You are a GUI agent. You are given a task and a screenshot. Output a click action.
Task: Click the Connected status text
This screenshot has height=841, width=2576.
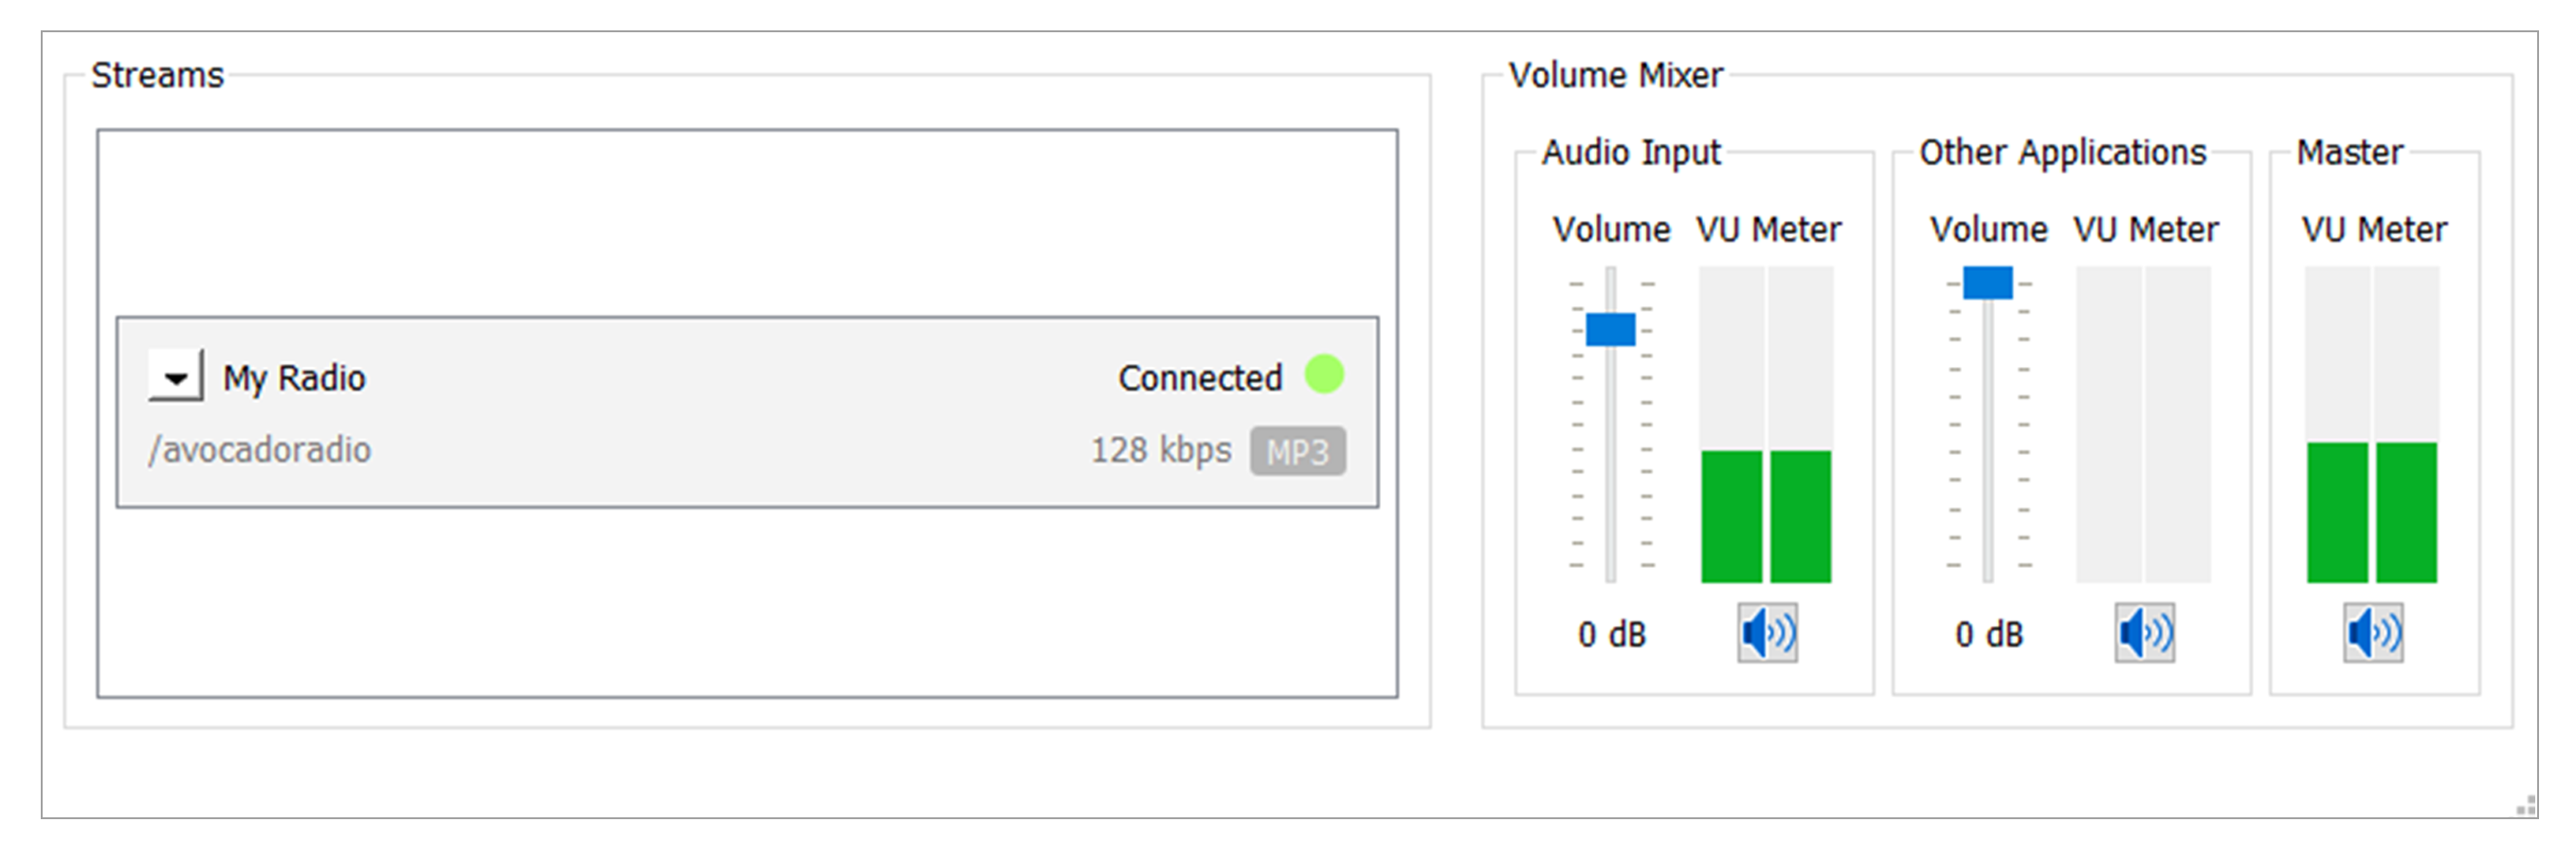[x=1199, y=378]
